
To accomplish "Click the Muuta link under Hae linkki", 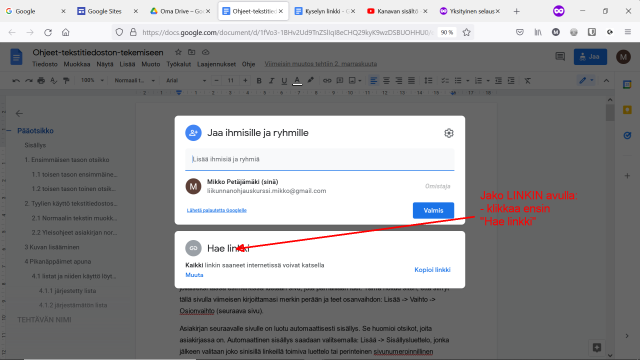I will [194, 275].
